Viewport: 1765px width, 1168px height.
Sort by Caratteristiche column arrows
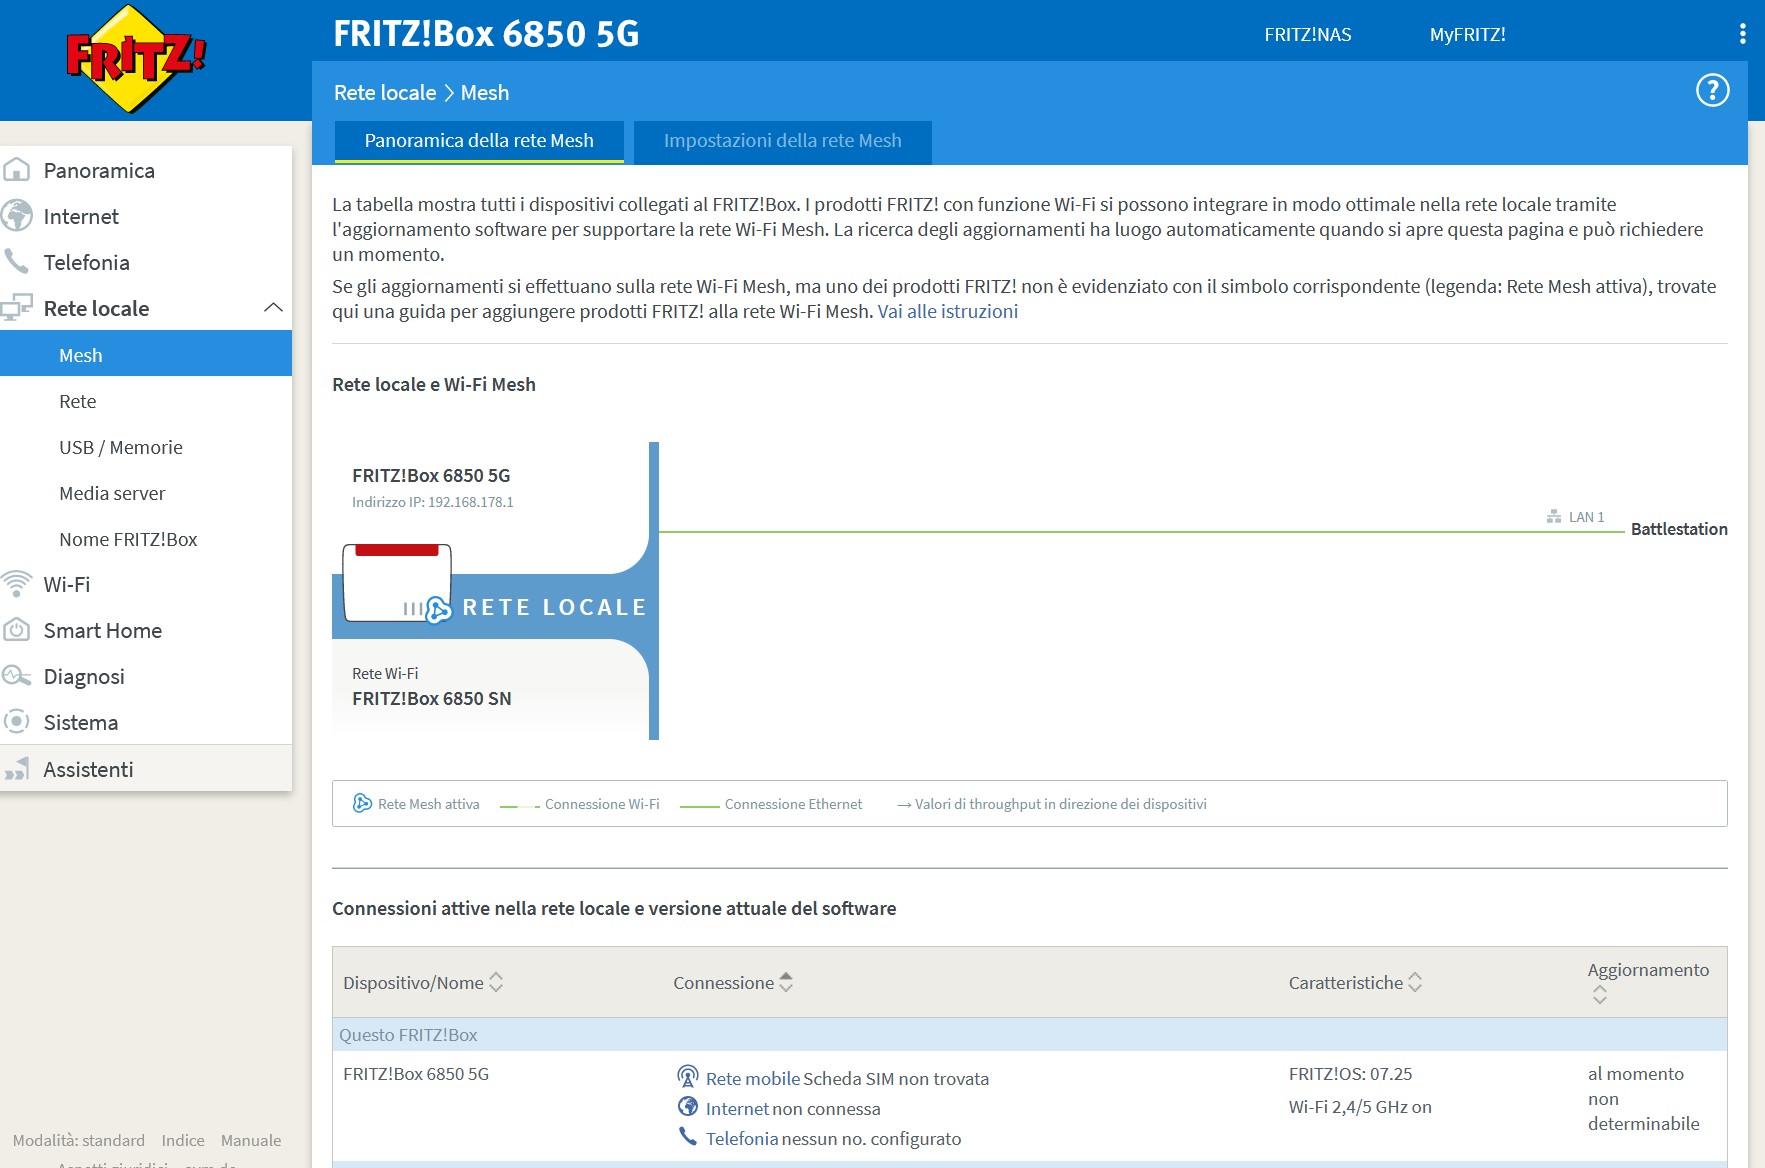tap(1415, 982)
